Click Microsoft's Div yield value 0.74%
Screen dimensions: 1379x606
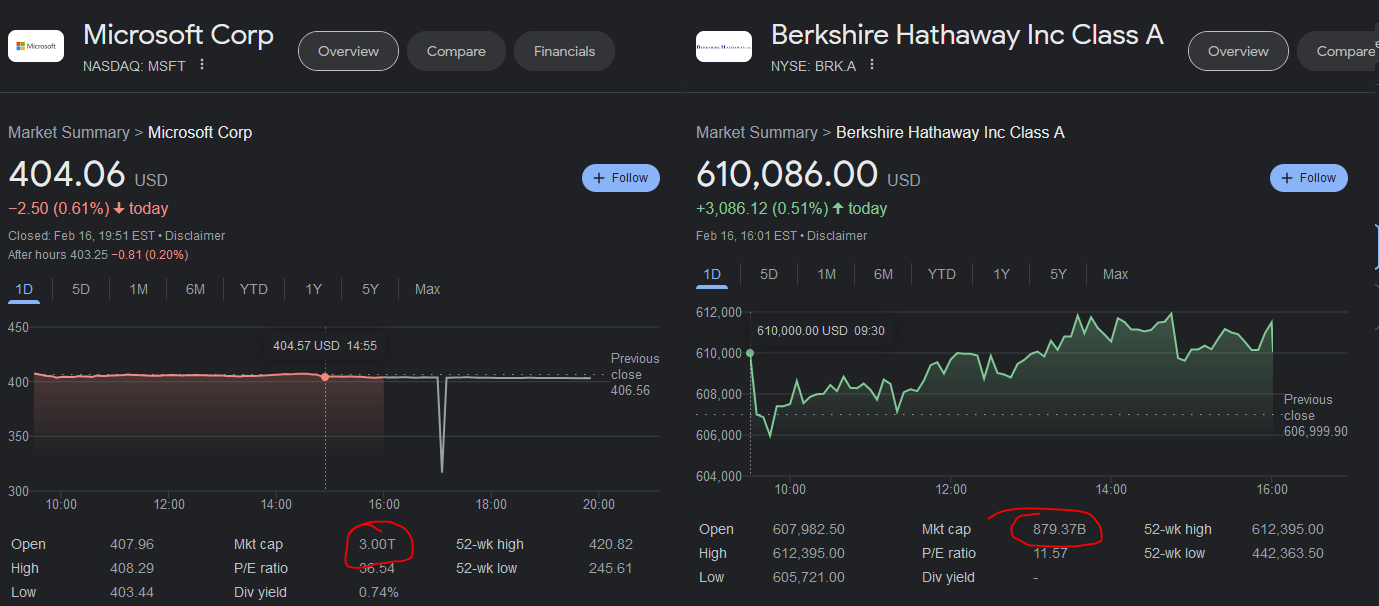(x=378, y=592)
